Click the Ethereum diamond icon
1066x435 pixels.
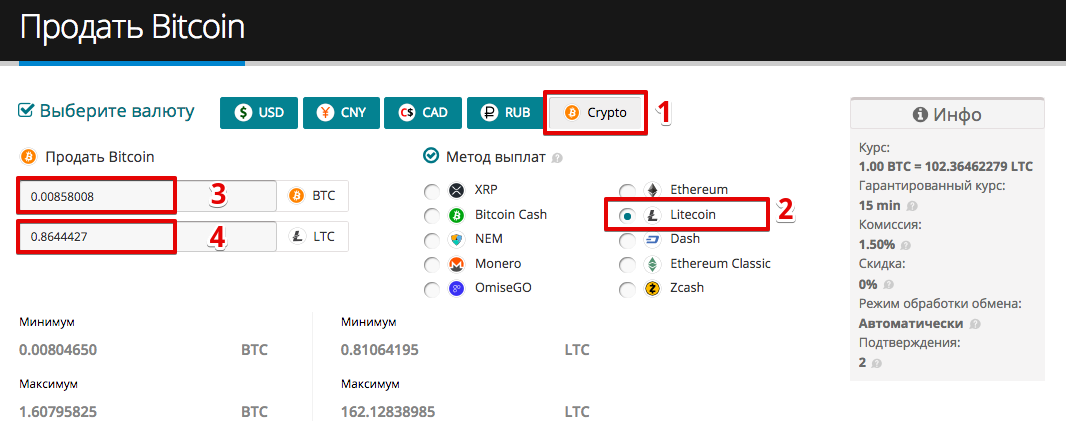click(x=652, y=190)
